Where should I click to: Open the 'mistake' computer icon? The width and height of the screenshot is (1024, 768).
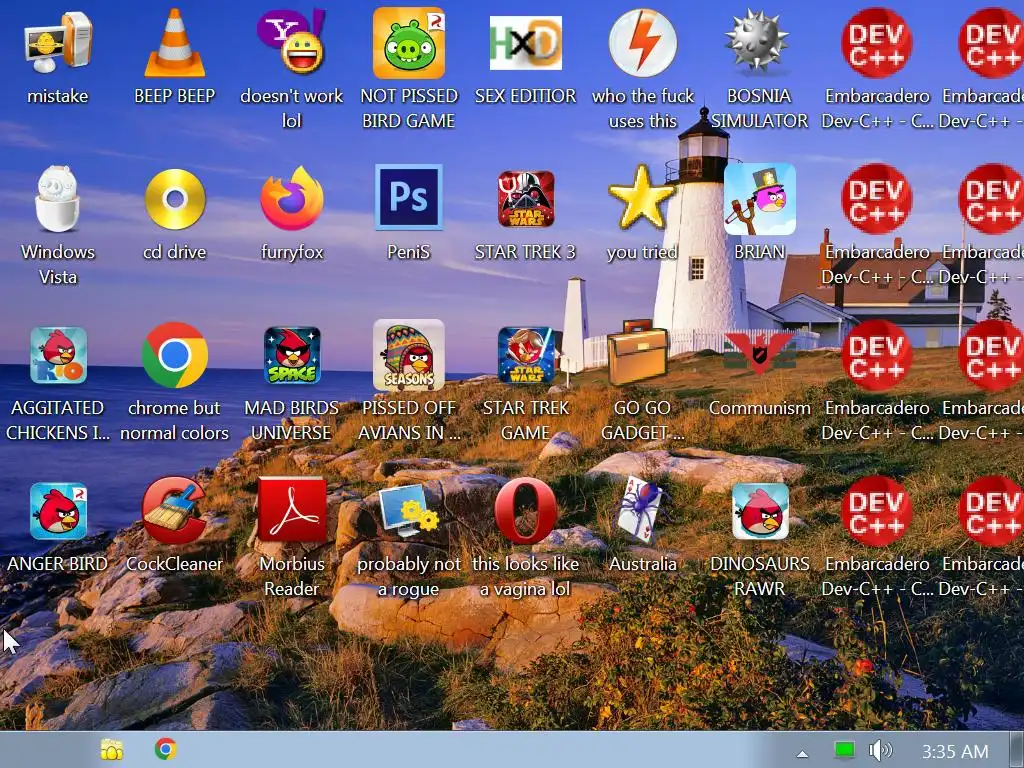pos(58,42)
